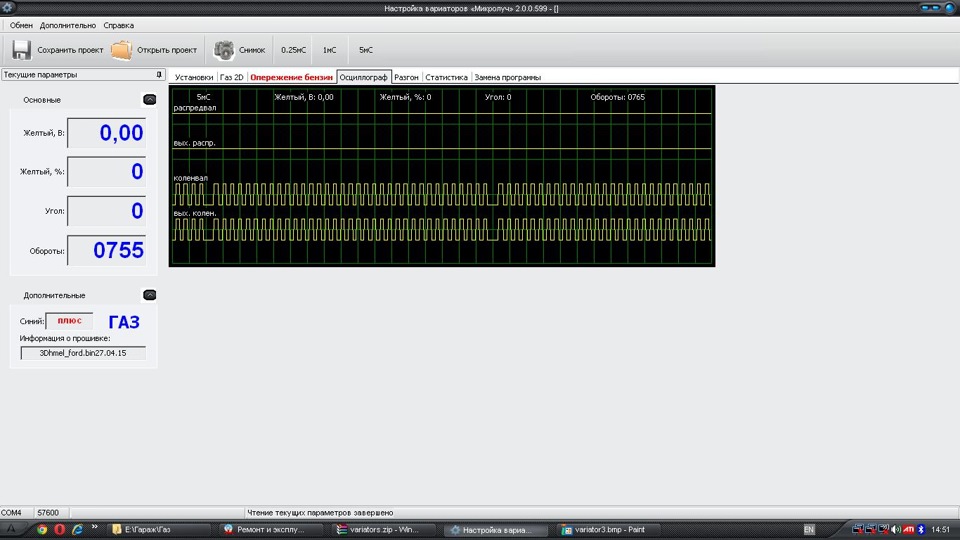The height and width of the screenshot is (540, 960).
Task: Select the 0.25мС timebase
Action: coord(293,50)
